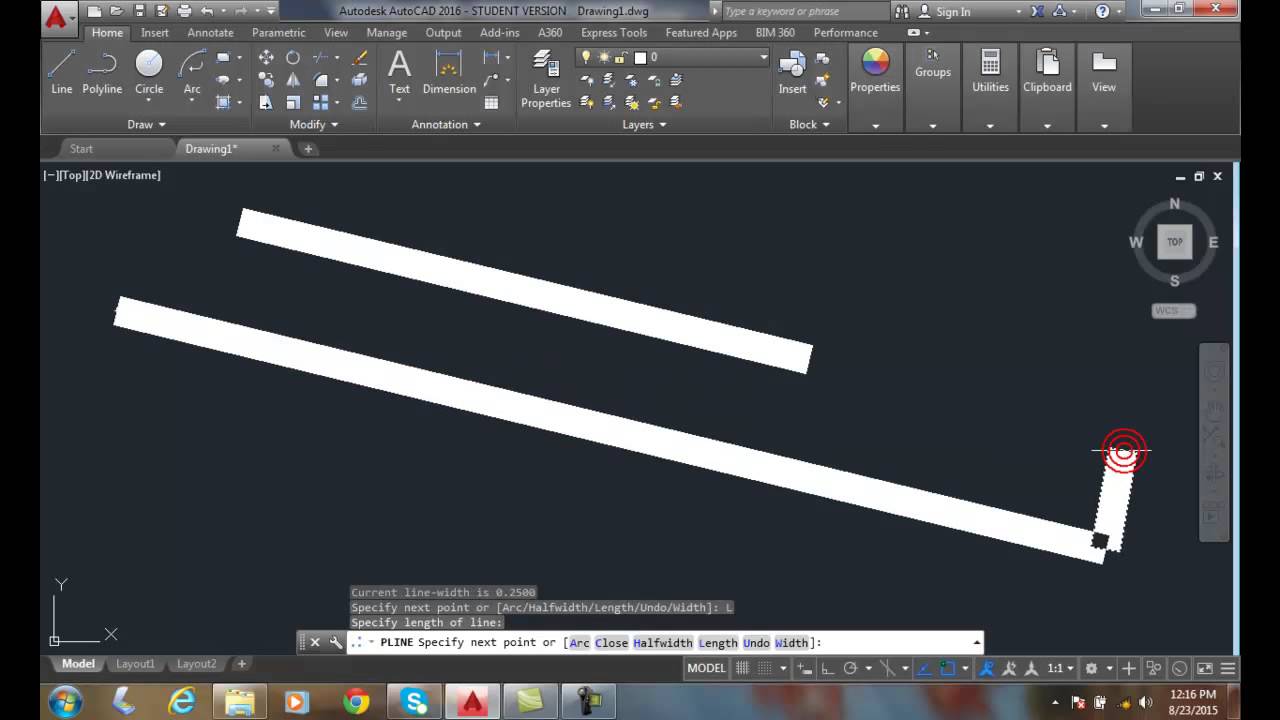Select the Mirror tool
This screenshot has width=1280, height=720.
point(293,80)
